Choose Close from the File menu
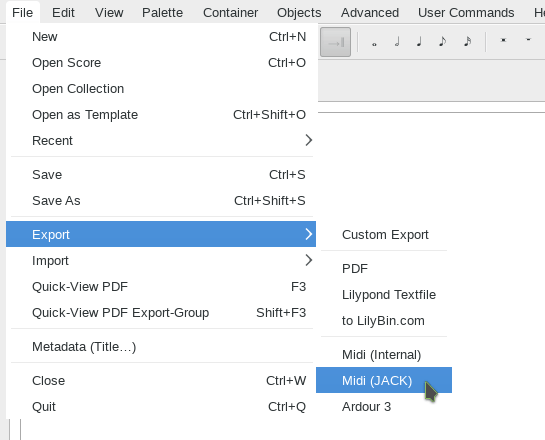The image size is (545, 440). coord(161,381)
